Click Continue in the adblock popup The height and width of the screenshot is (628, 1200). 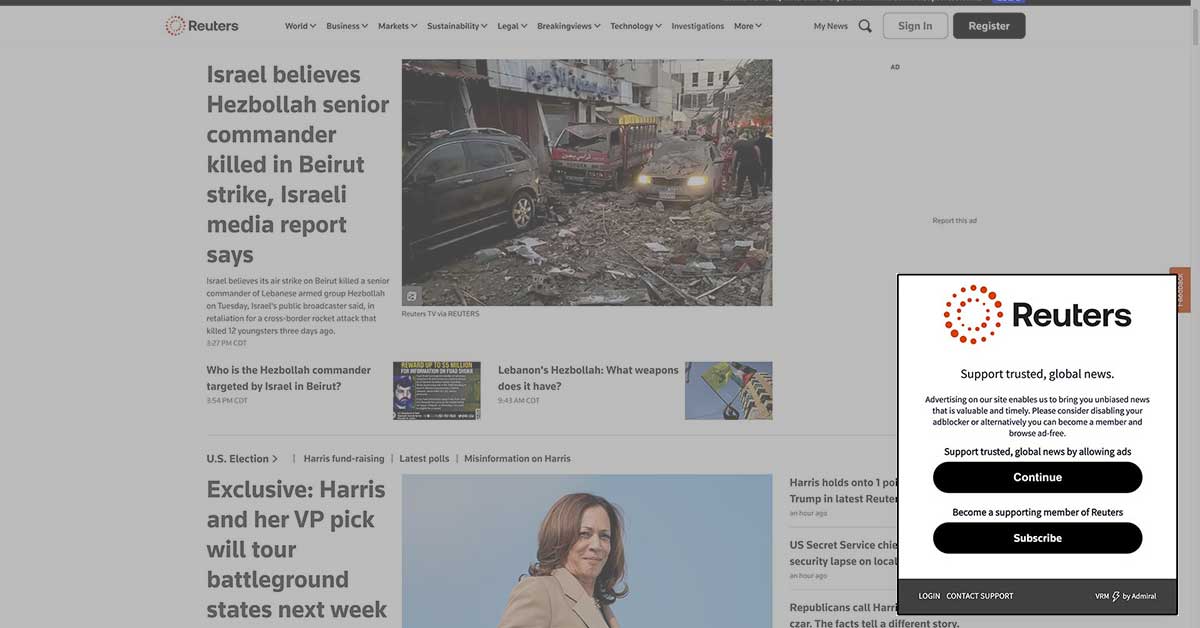pyautogui.click(x=1037, y=477)
